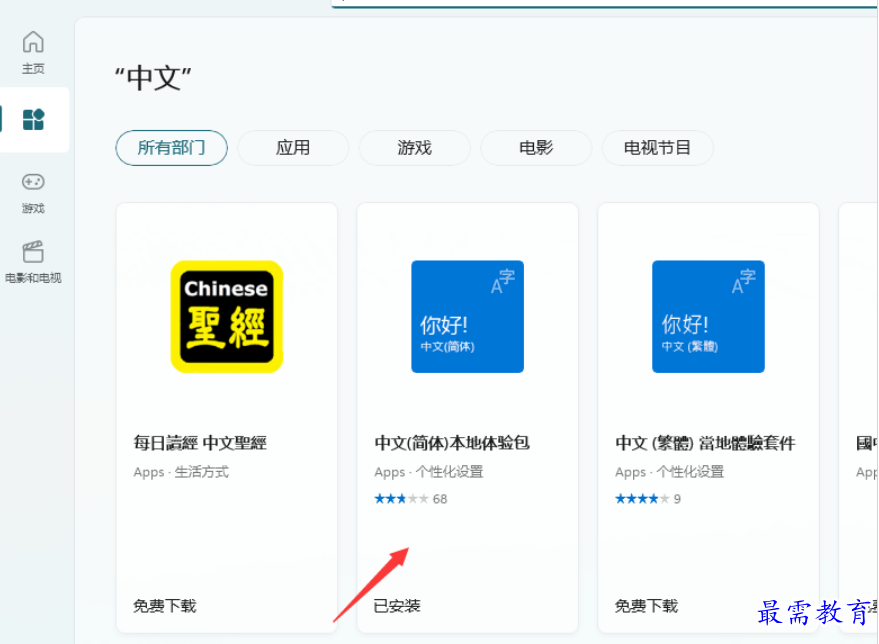Click 免费下载 under 中文 (繁體) card
This screenshot has height=644, width=879.
pos(646,605)
